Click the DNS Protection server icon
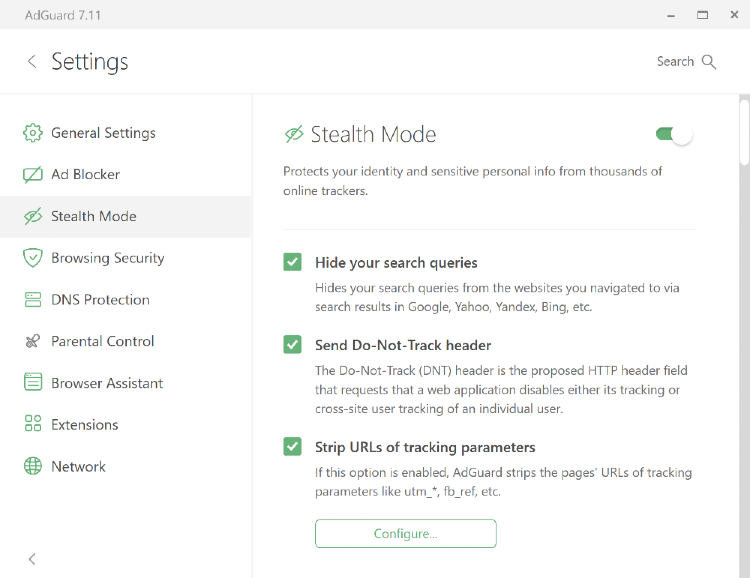This screenshot has height=578, width=750. (33, 300)
